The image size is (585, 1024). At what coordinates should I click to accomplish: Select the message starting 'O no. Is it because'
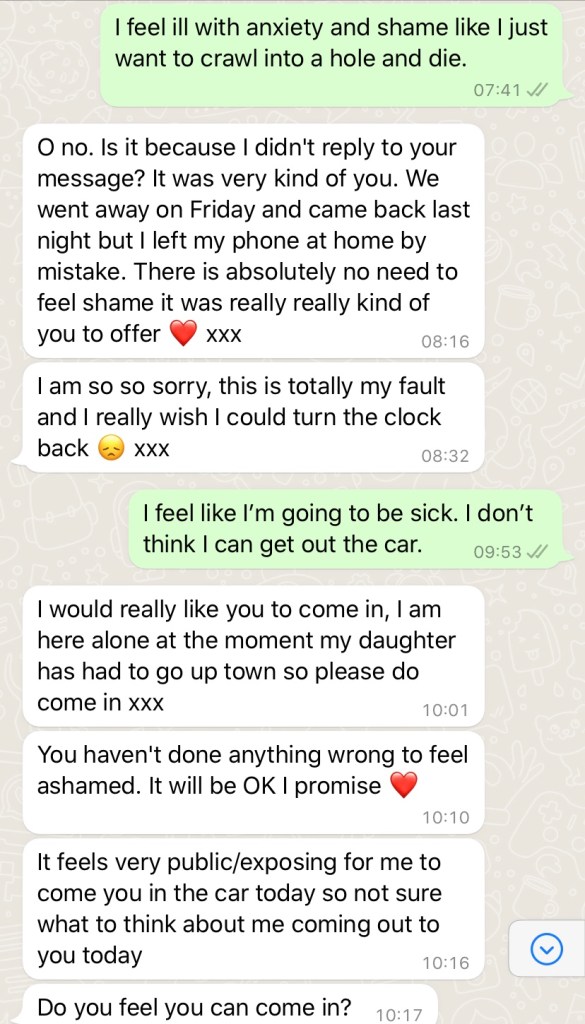[253, 240]
